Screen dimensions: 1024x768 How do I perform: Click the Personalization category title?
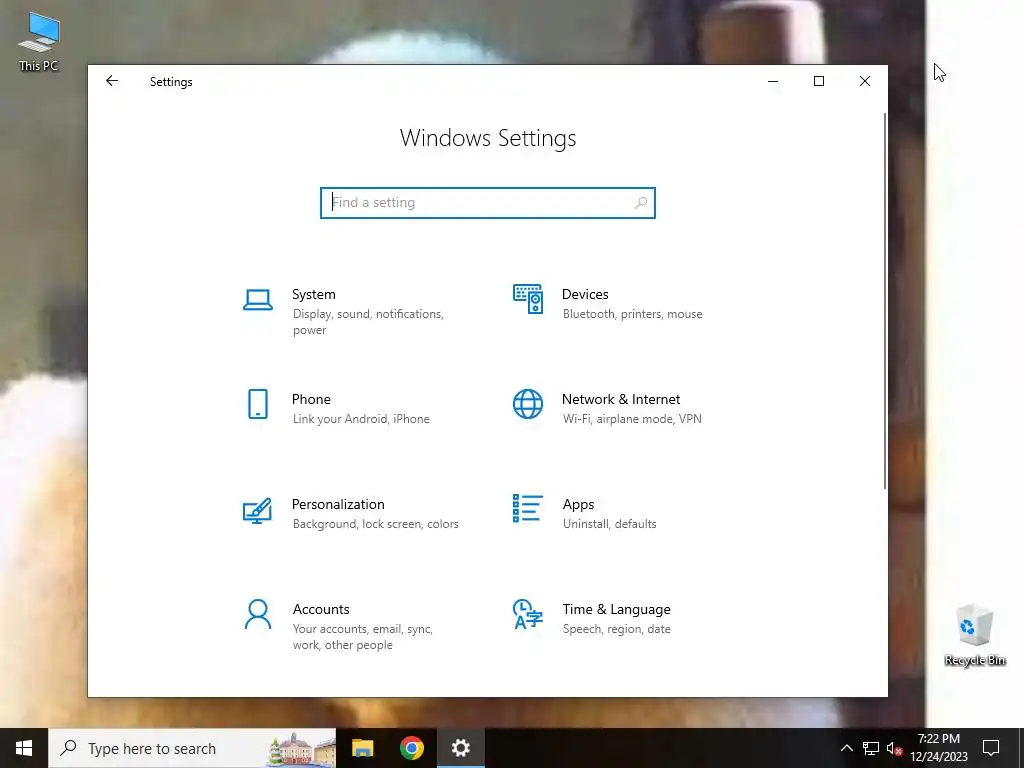click(338, 504)
